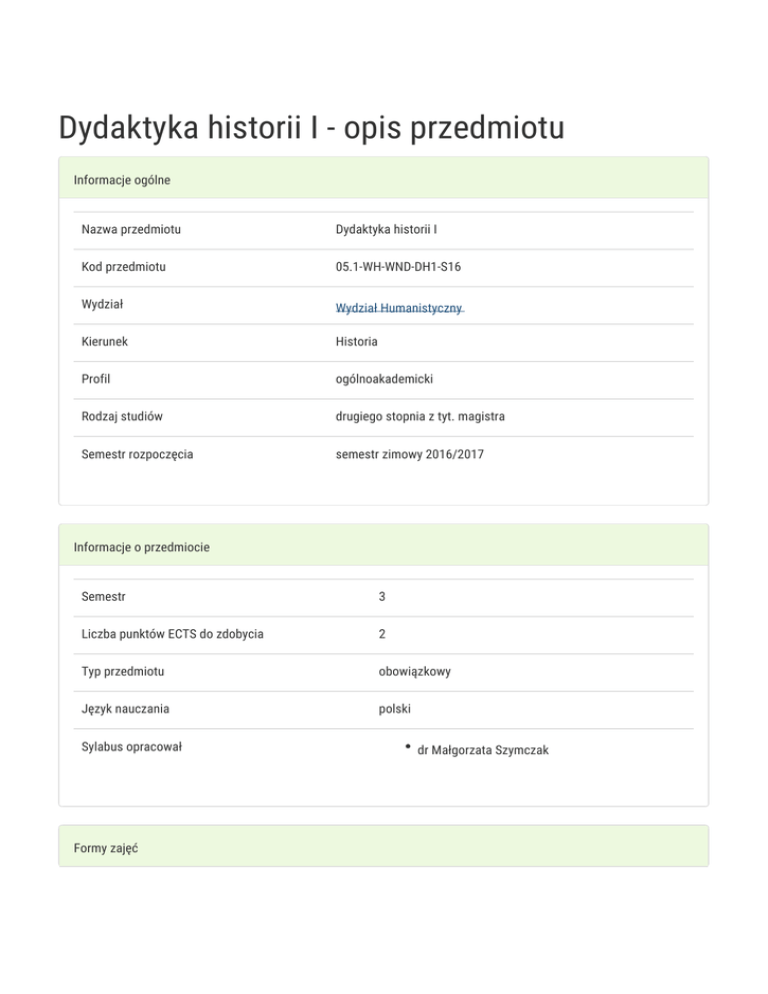Click the "Semestr rozpoczęcia" row label

click(x=138, y=454)
